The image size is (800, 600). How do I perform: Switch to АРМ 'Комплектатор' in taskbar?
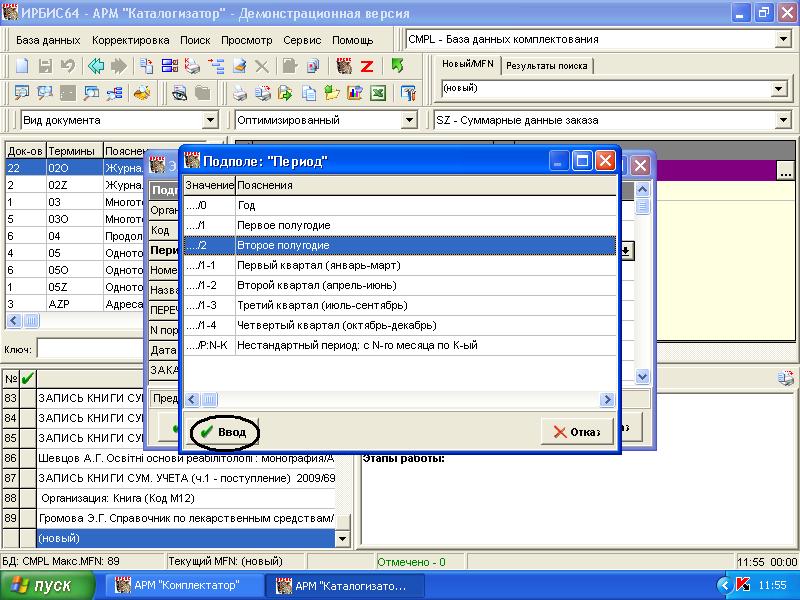pyautogui.click(x=190, y=585)
